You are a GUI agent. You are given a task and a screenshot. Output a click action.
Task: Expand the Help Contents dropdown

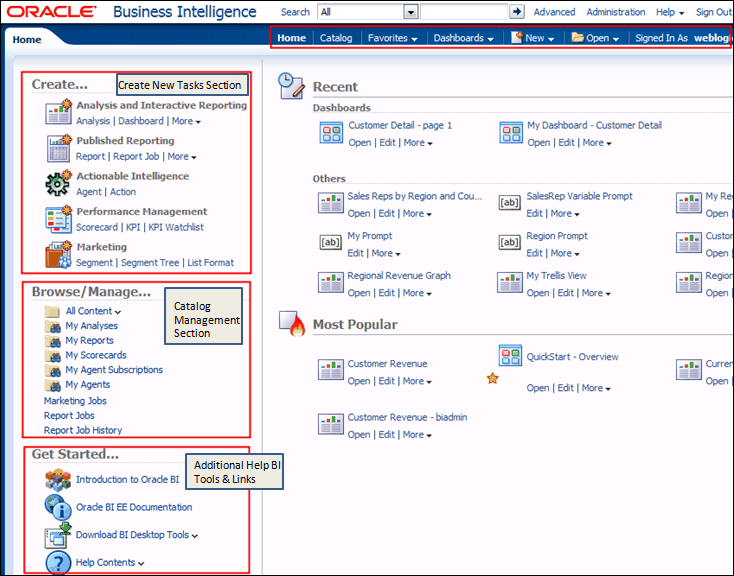[110, 562]
